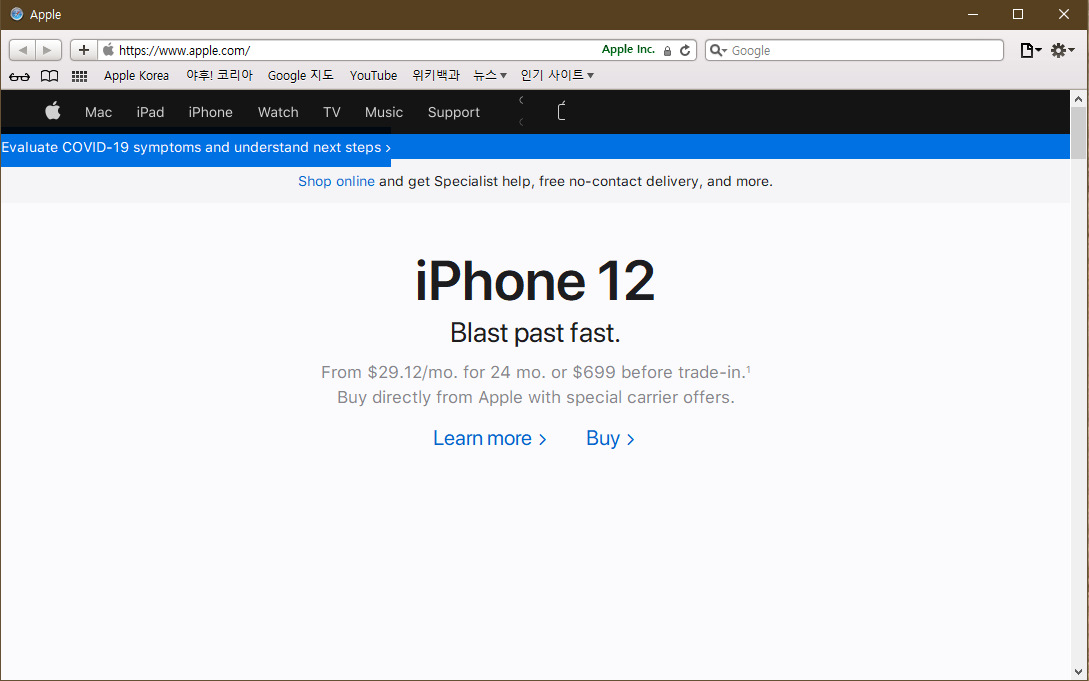Open Top Sites grid icon

[x=79, y=76]
